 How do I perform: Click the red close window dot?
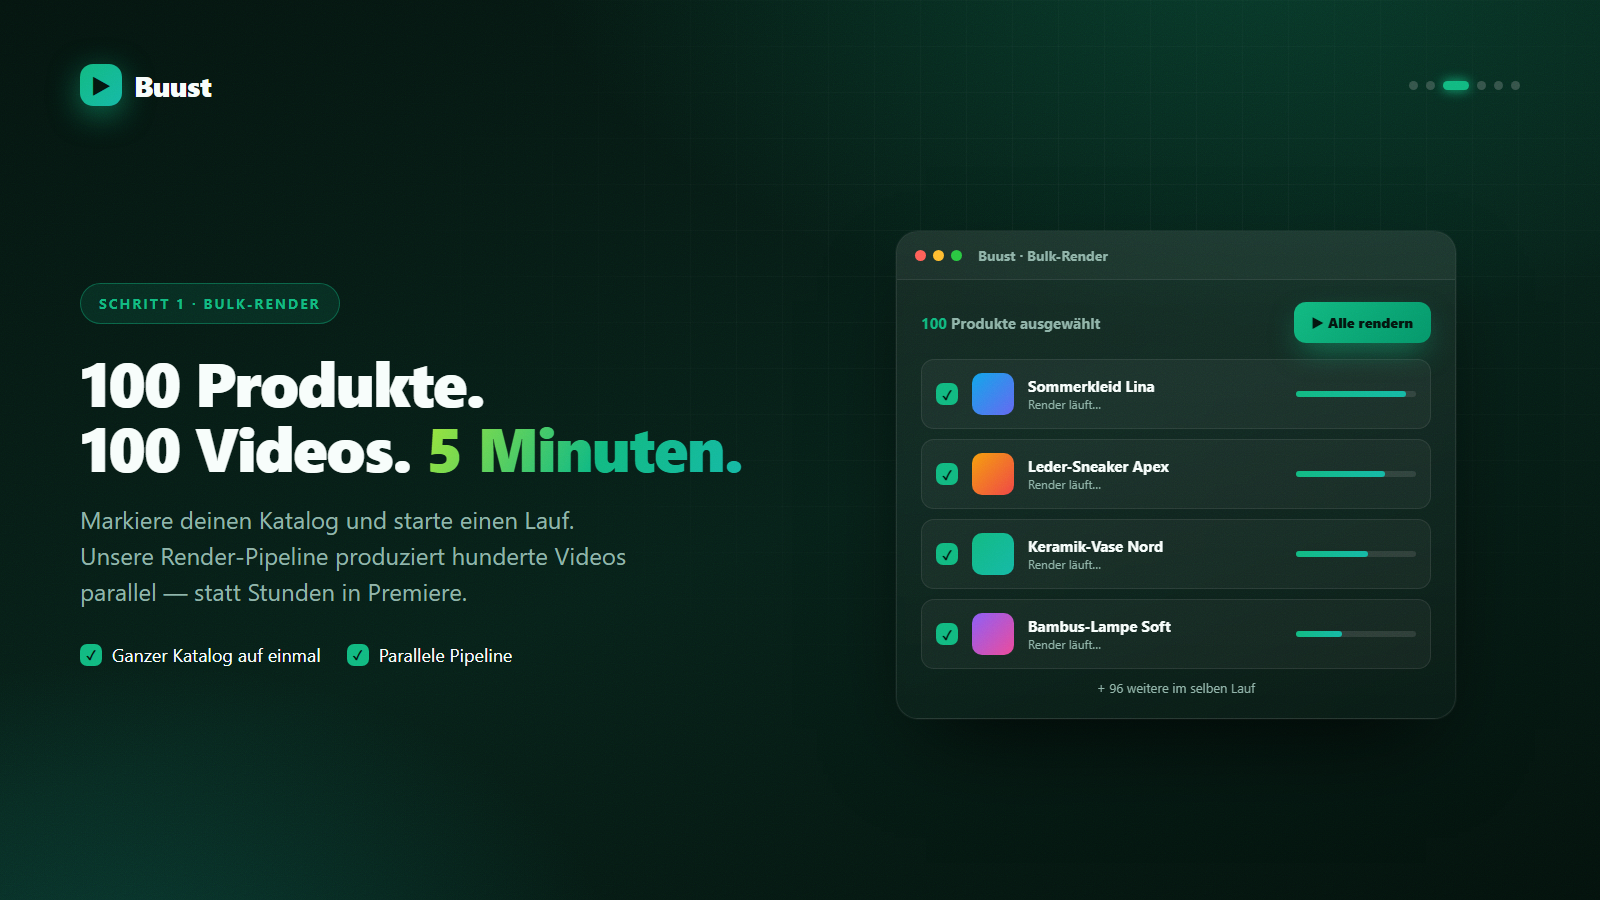[920, 256]
